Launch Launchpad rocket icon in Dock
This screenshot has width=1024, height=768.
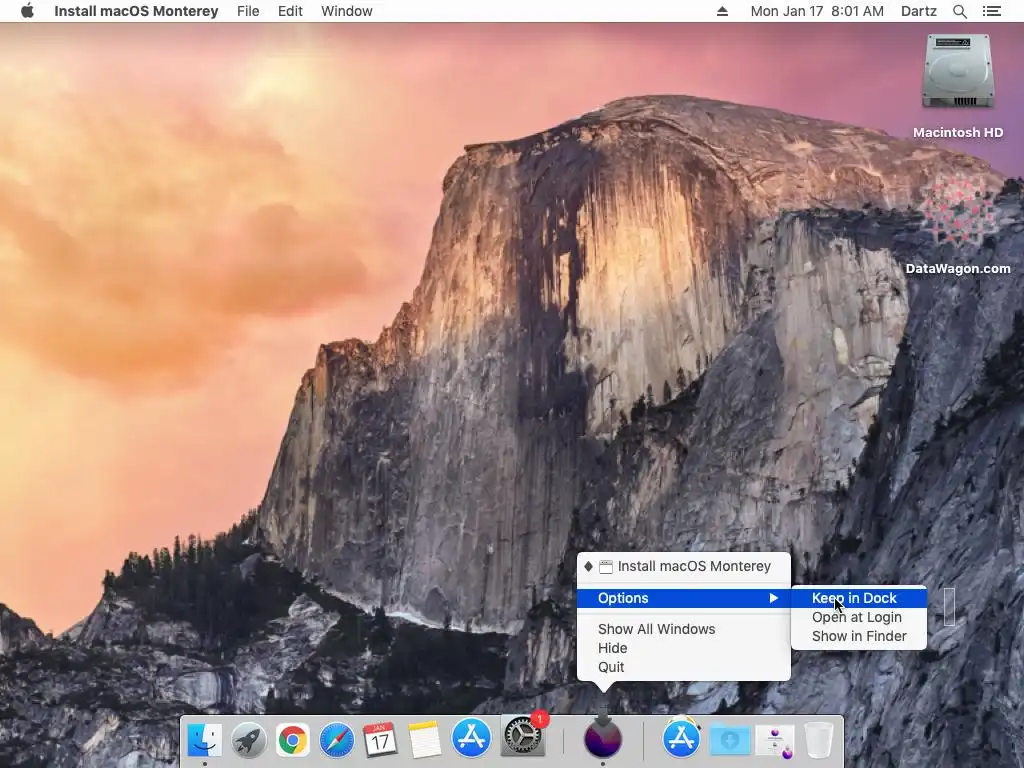tap(248, 740)
